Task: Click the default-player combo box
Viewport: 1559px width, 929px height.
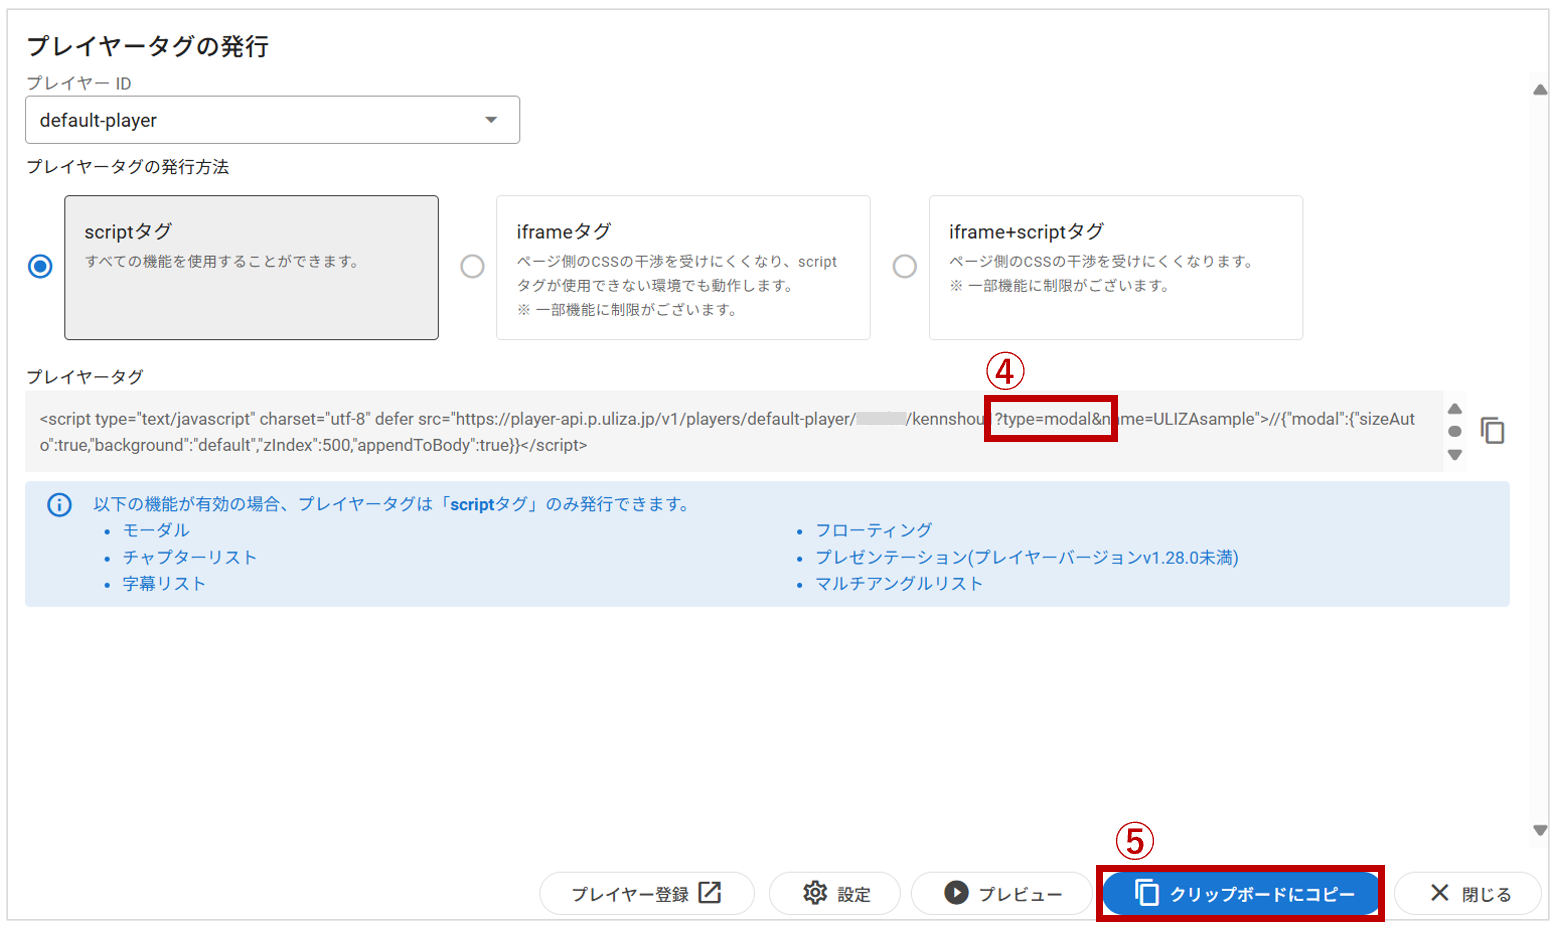Action: (x=250, y=120)
